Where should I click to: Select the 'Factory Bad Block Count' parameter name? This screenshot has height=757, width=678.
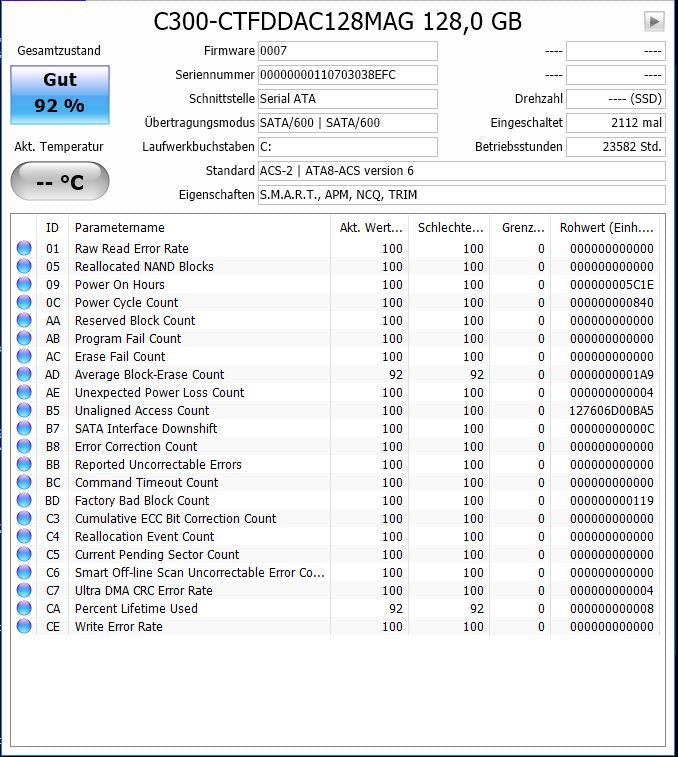point(142,500)
